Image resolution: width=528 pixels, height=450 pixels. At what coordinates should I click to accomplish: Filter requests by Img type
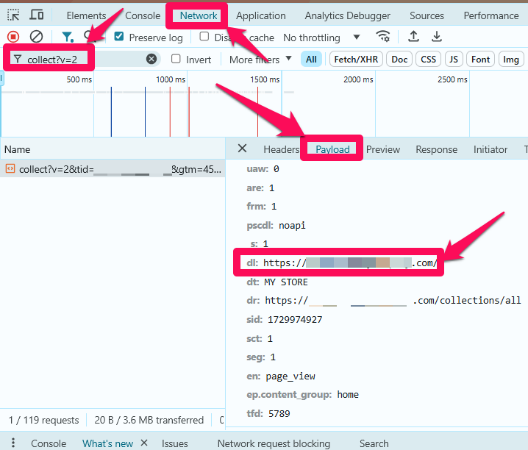pyautogui.click(x=511, y=59)
